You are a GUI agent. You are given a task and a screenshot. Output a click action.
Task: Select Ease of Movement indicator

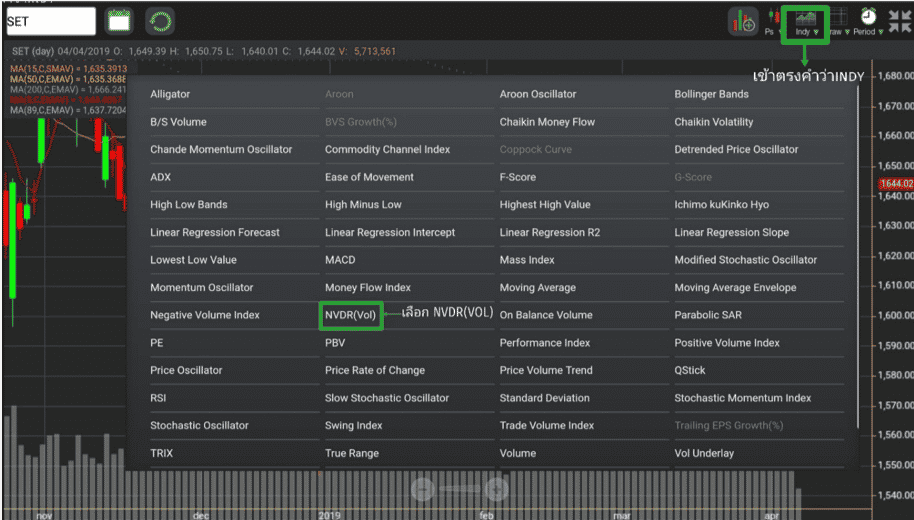pyautogui.click(x=369, y=177)
